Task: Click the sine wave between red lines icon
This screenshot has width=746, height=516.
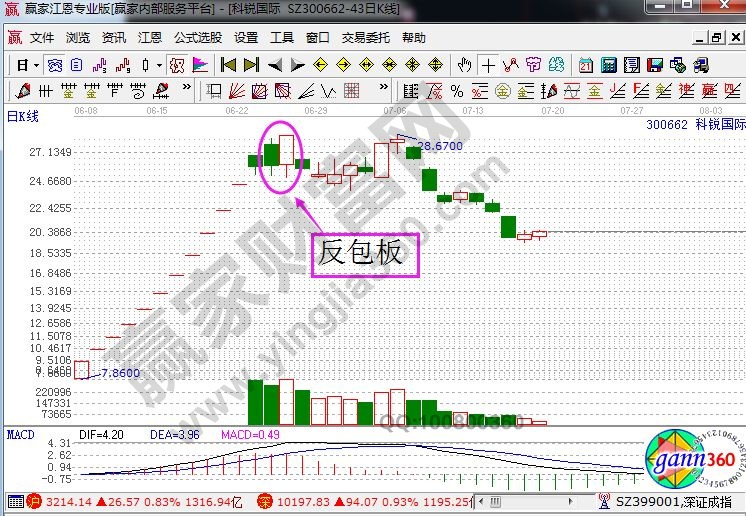Action: click(572, 90)
